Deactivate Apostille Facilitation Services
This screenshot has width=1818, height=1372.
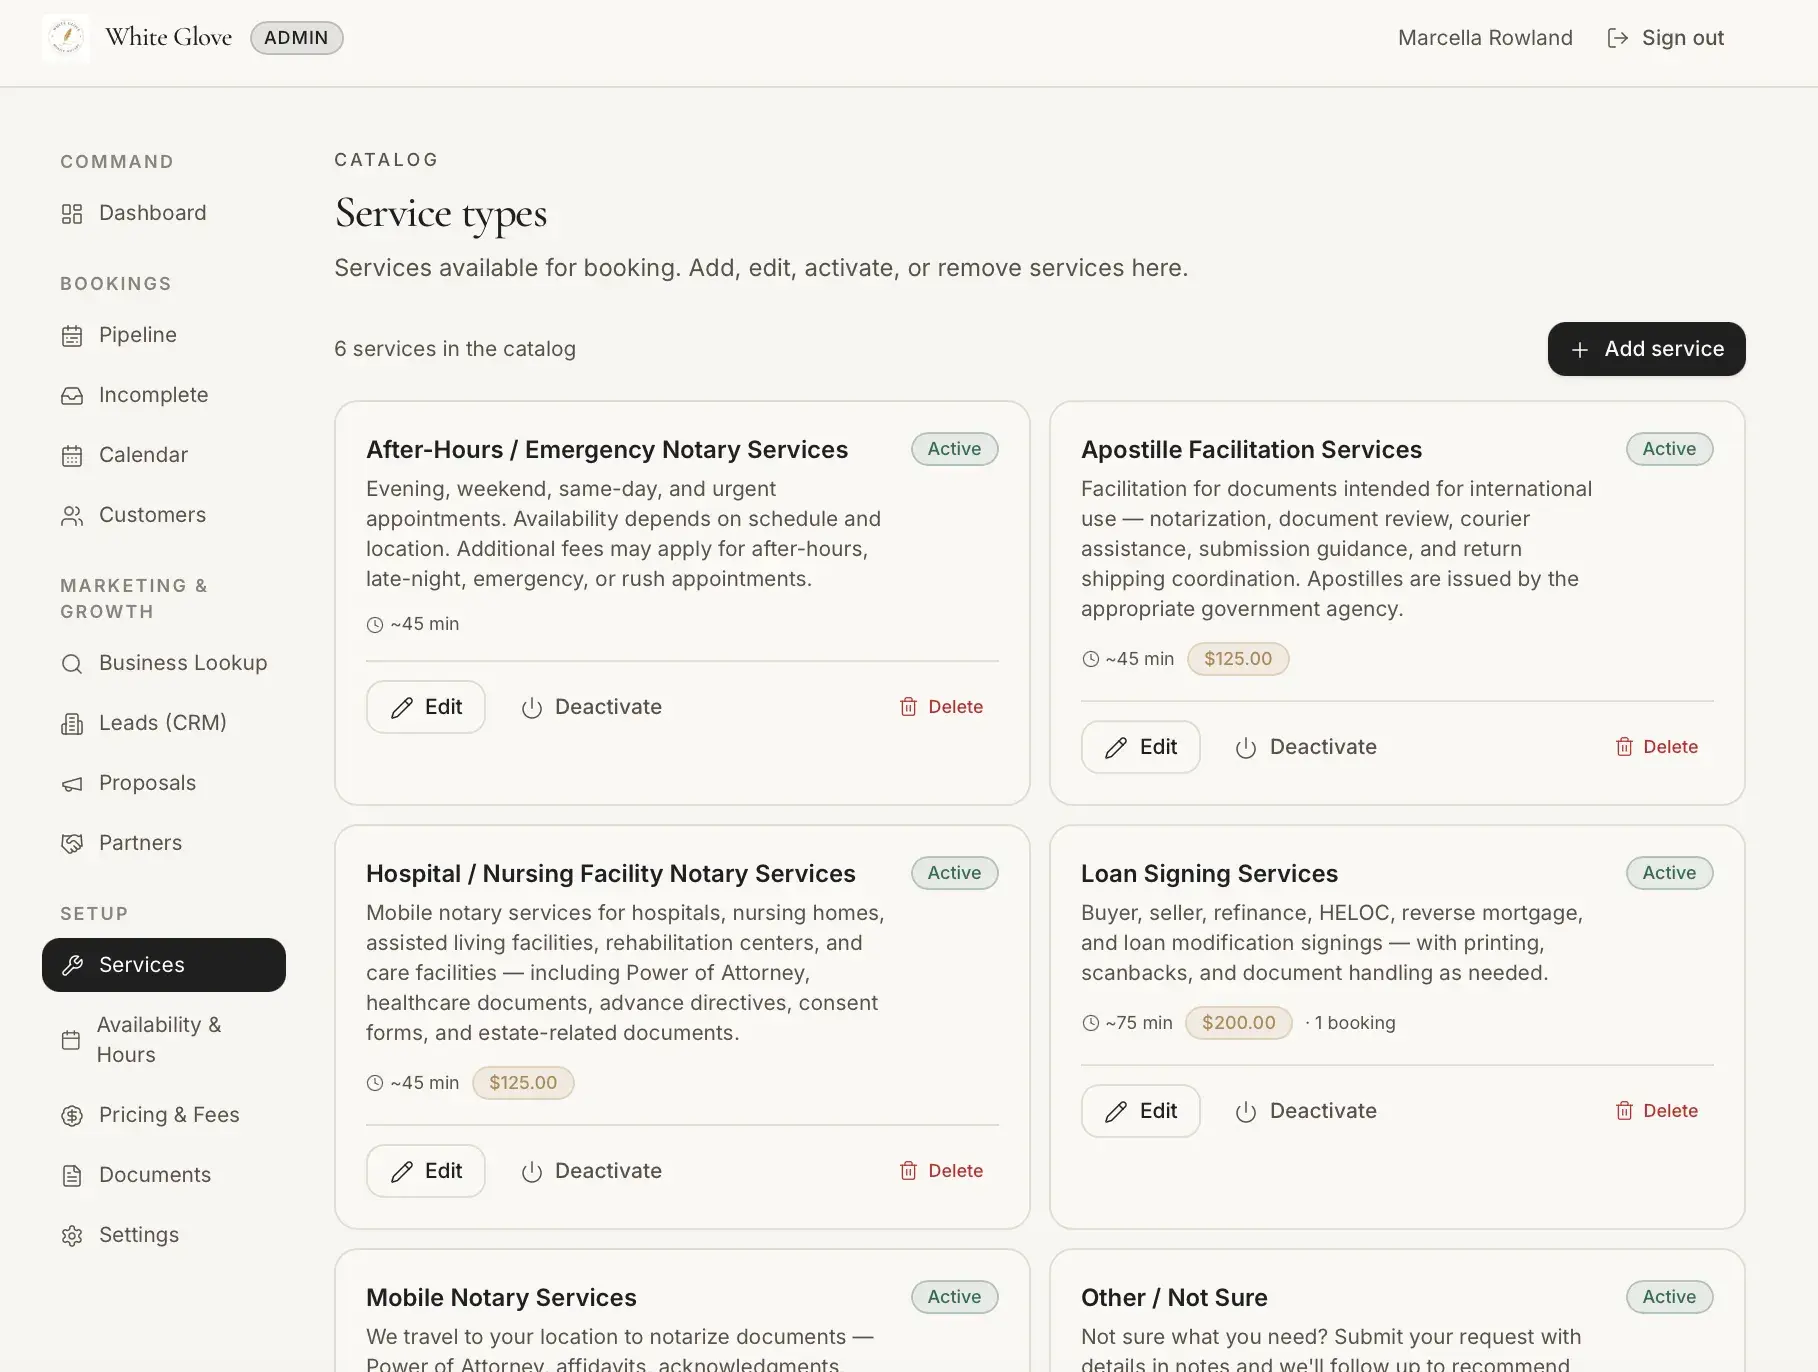pos(1306,747)
